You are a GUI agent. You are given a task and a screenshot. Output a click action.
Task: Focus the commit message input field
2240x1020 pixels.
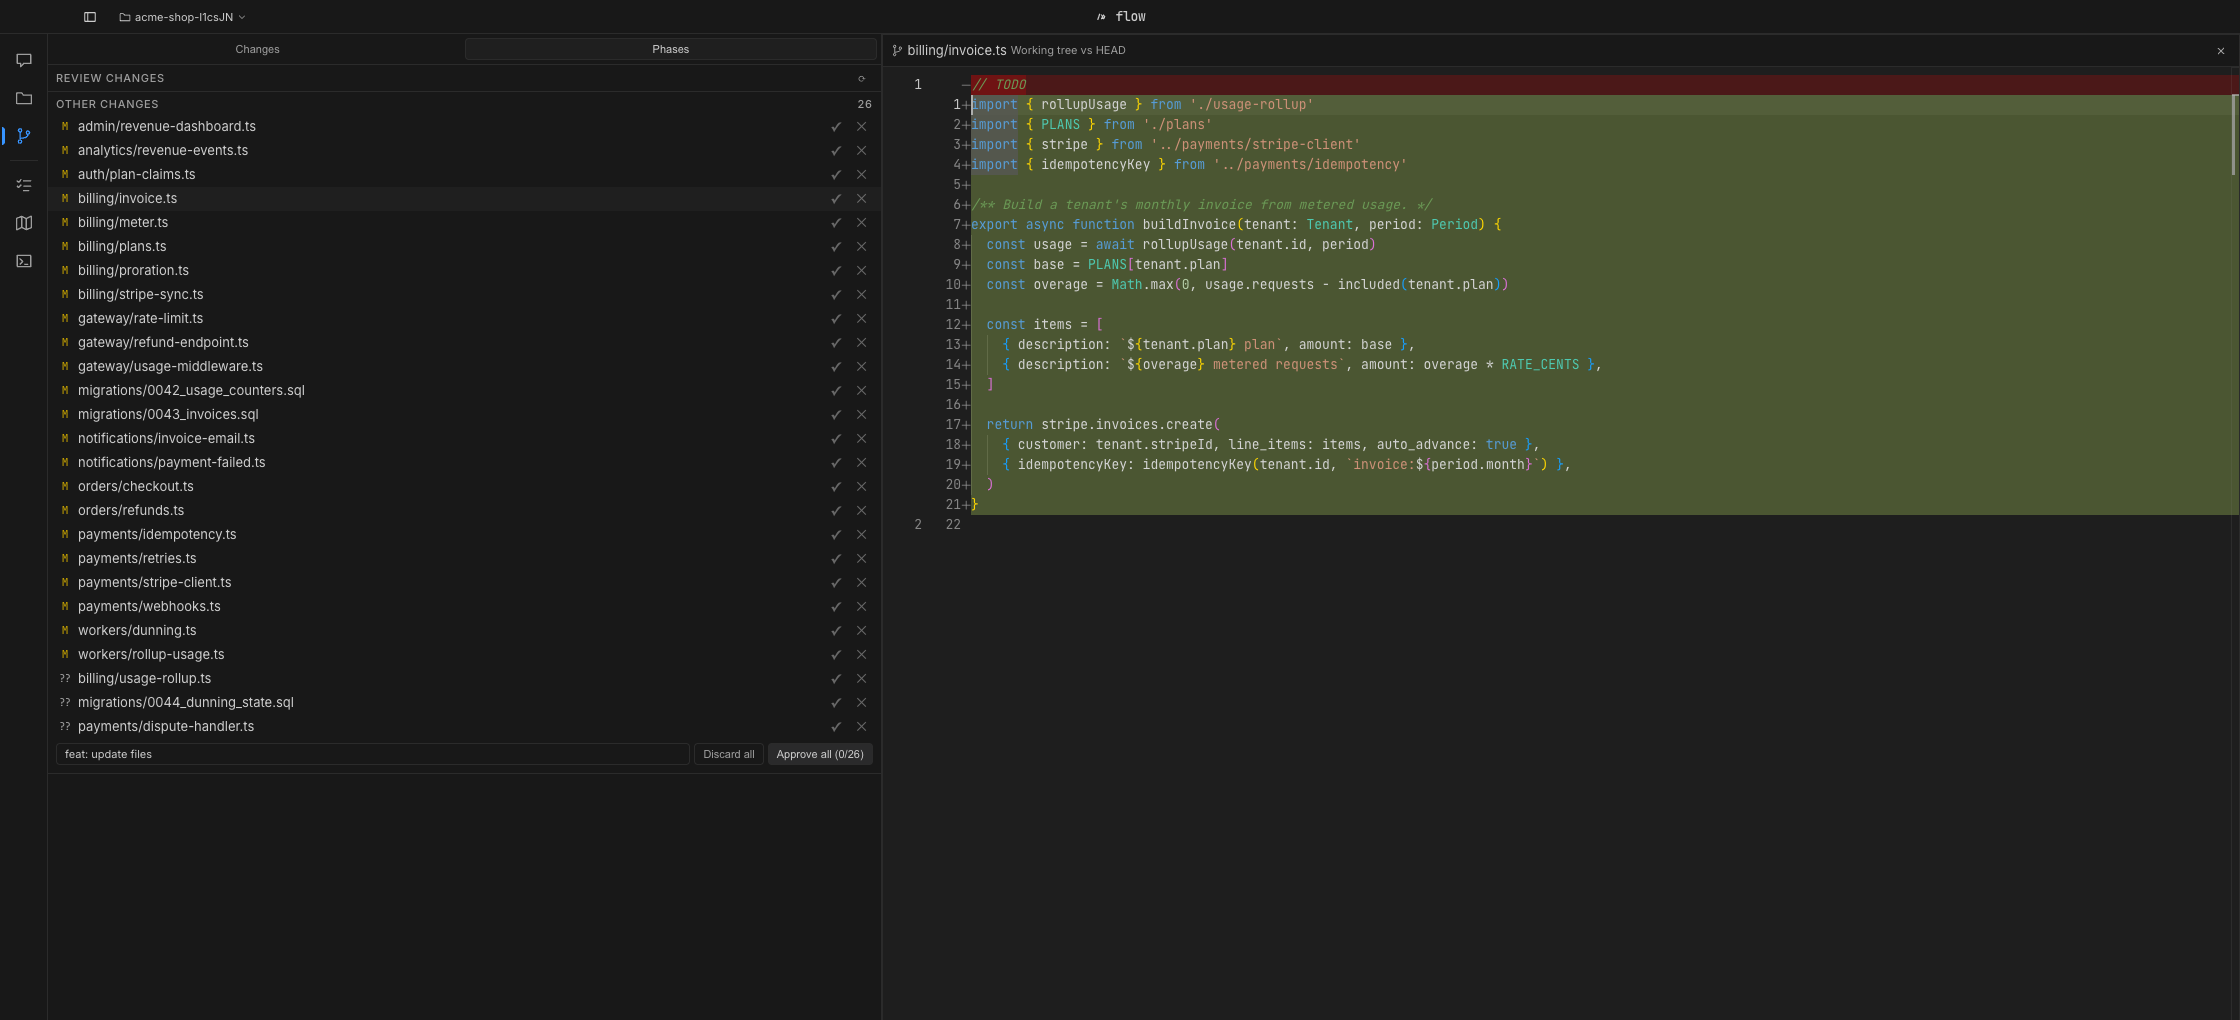pos(372,754)
